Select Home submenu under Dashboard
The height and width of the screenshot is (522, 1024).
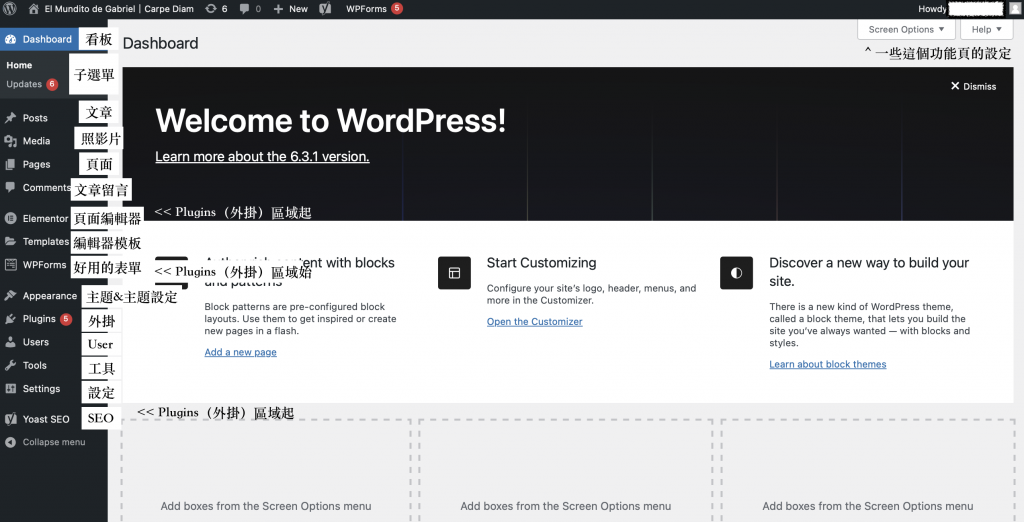coord(20,65)
